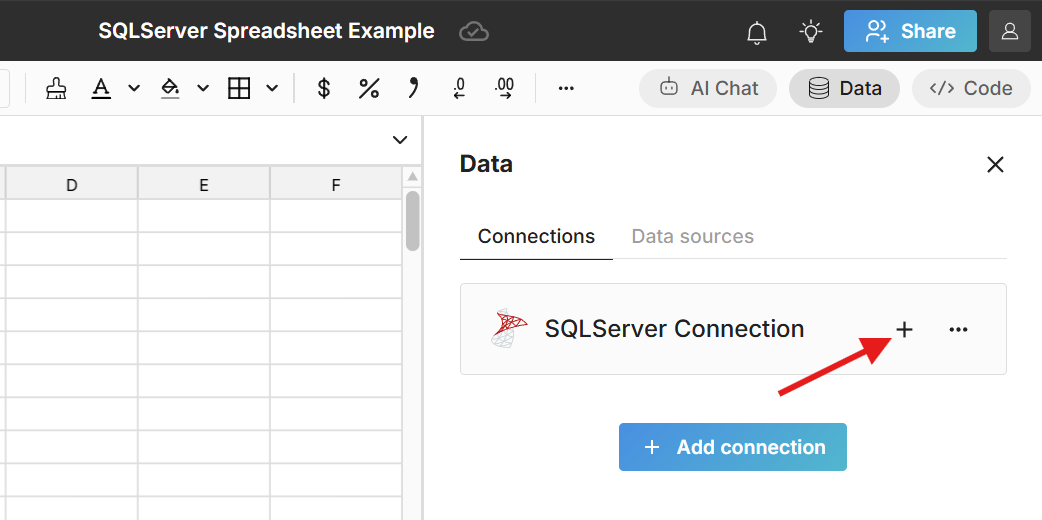Apply currency dollar format
The width and height of the screenshot is (1042, 520).
(324, 89)
